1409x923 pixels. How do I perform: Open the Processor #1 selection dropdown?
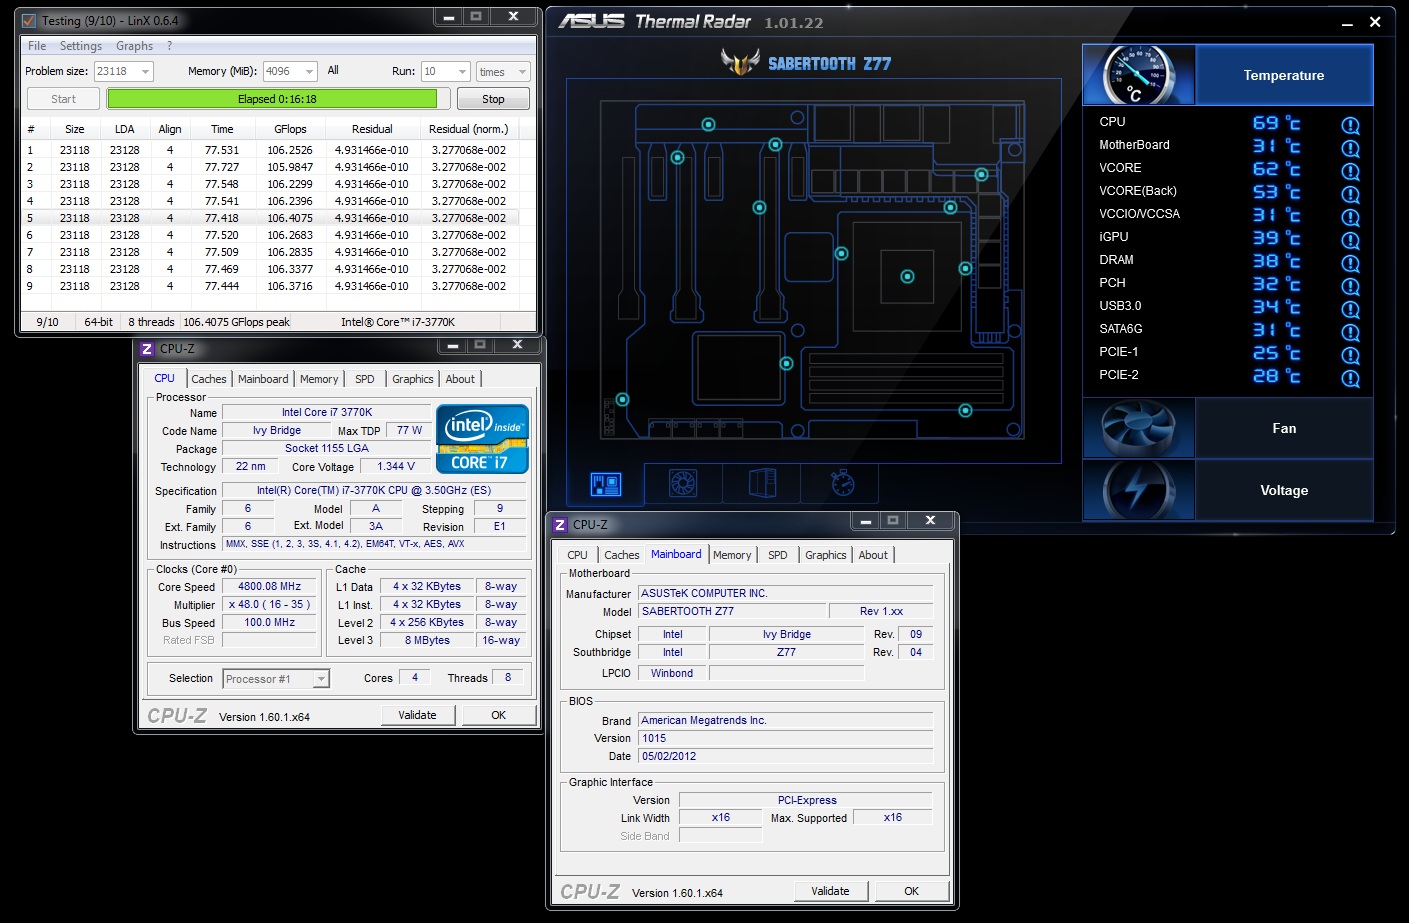click(x=321, y=679)
